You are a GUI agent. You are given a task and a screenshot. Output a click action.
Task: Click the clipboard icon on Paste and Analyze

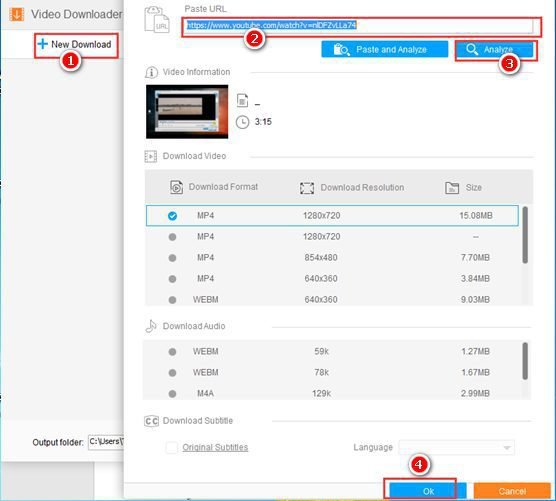[342, 49]
